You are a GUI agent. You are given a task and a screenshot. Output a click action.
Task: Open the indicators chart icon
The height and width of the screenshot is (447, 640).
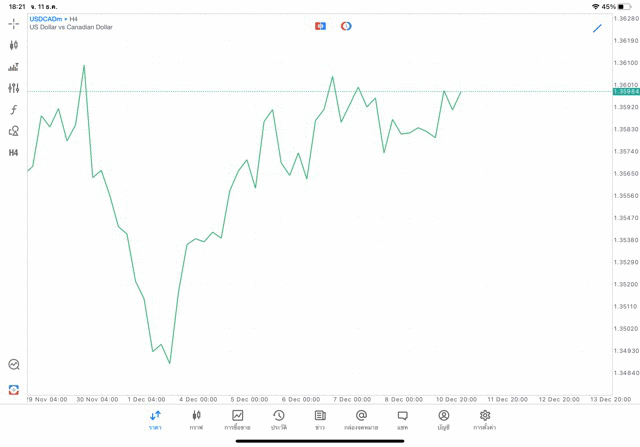[13, 67]
